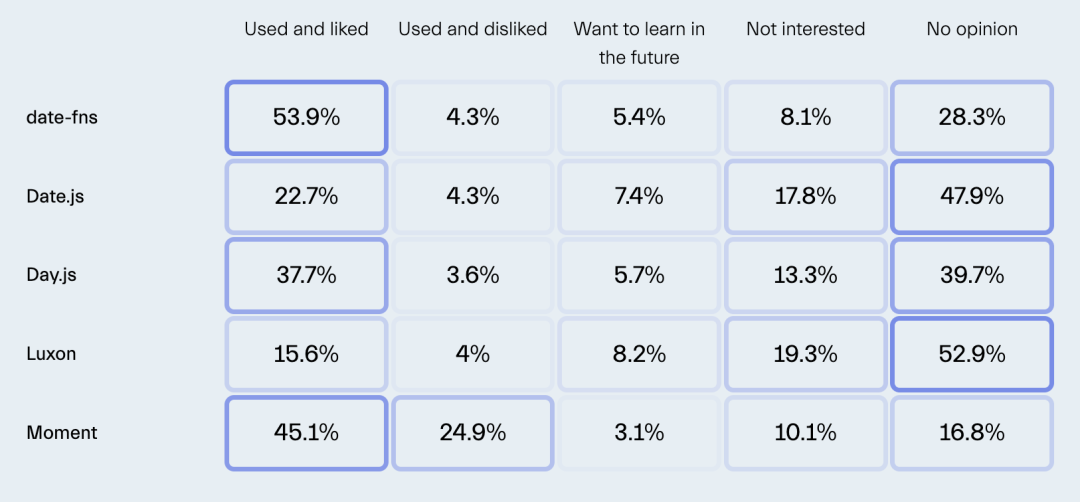The image size is (1080, 502).
Task: Click the Day.js 'Used and liked' 37.7% cell
Action: (306, 275)
